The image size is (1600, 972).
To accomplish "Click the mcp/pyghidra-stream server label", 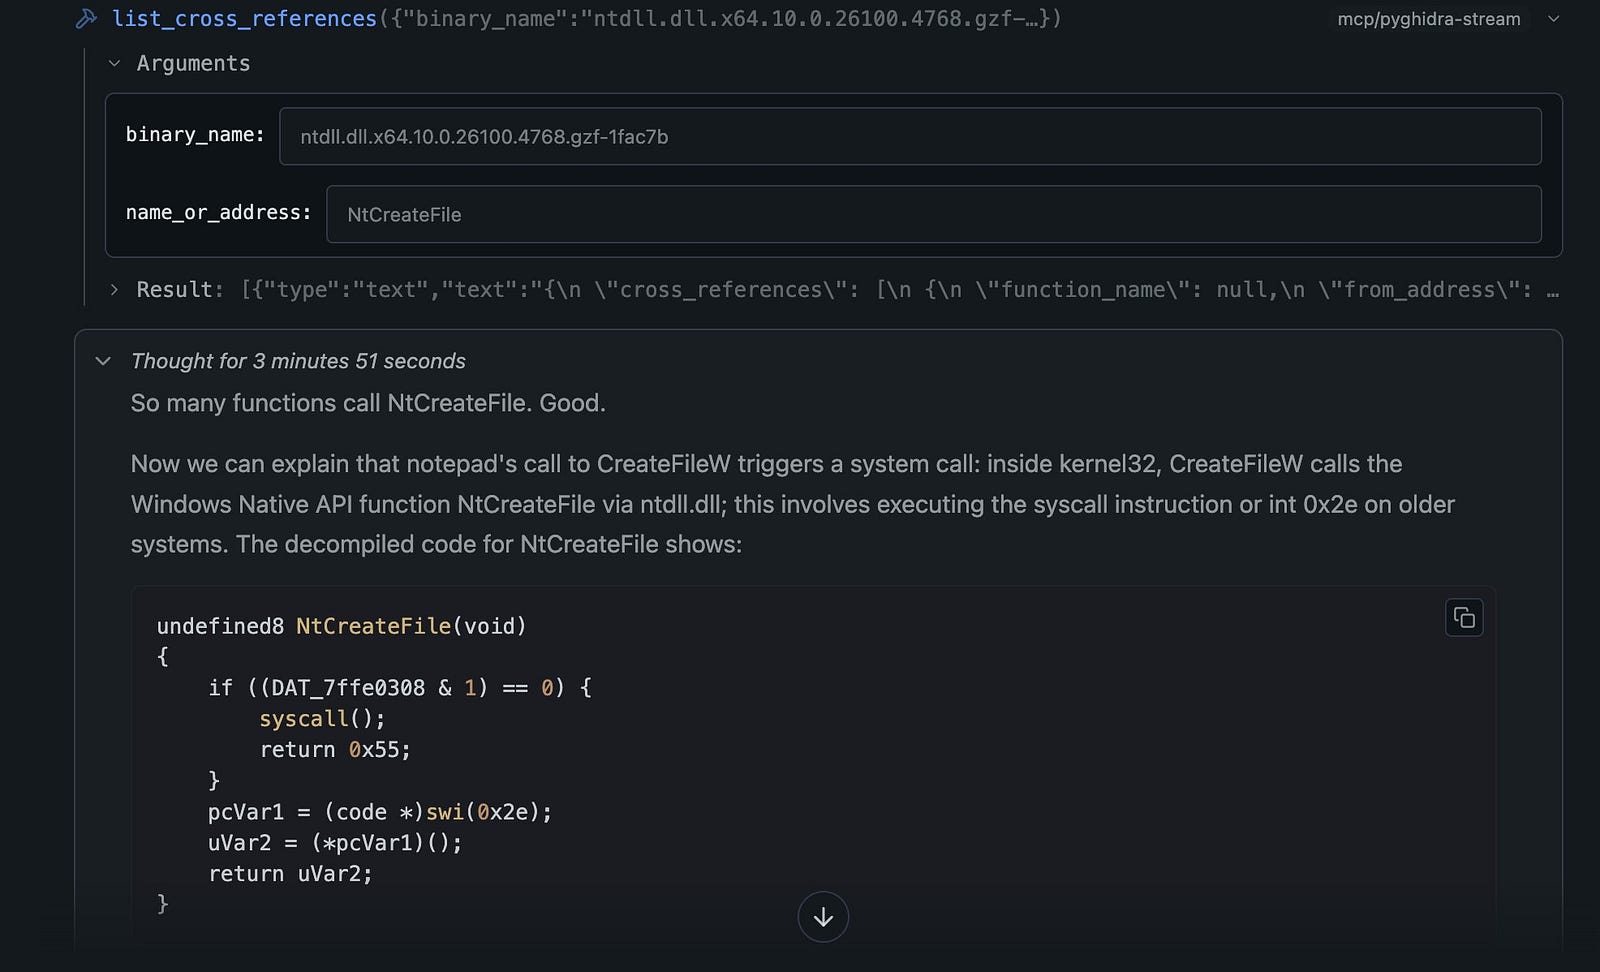I will (1429, 19).
